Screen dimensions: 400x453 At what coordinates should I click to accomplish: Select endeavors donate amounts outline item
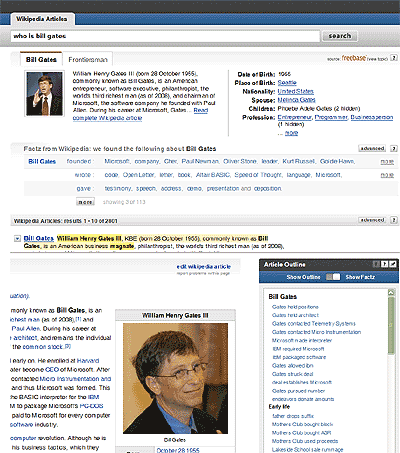303,399
